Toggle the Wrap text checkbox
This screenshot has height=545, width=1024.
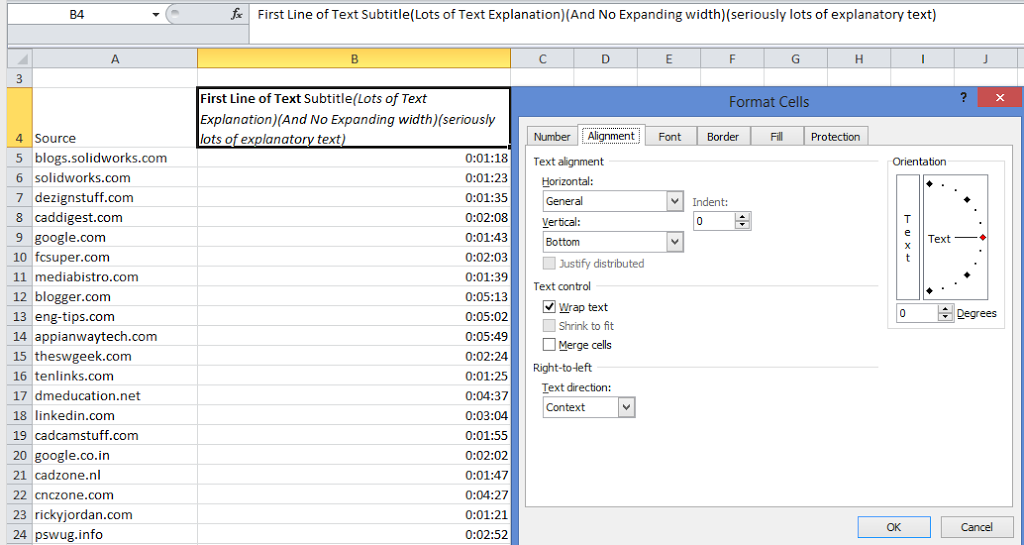tap(549, 307)
